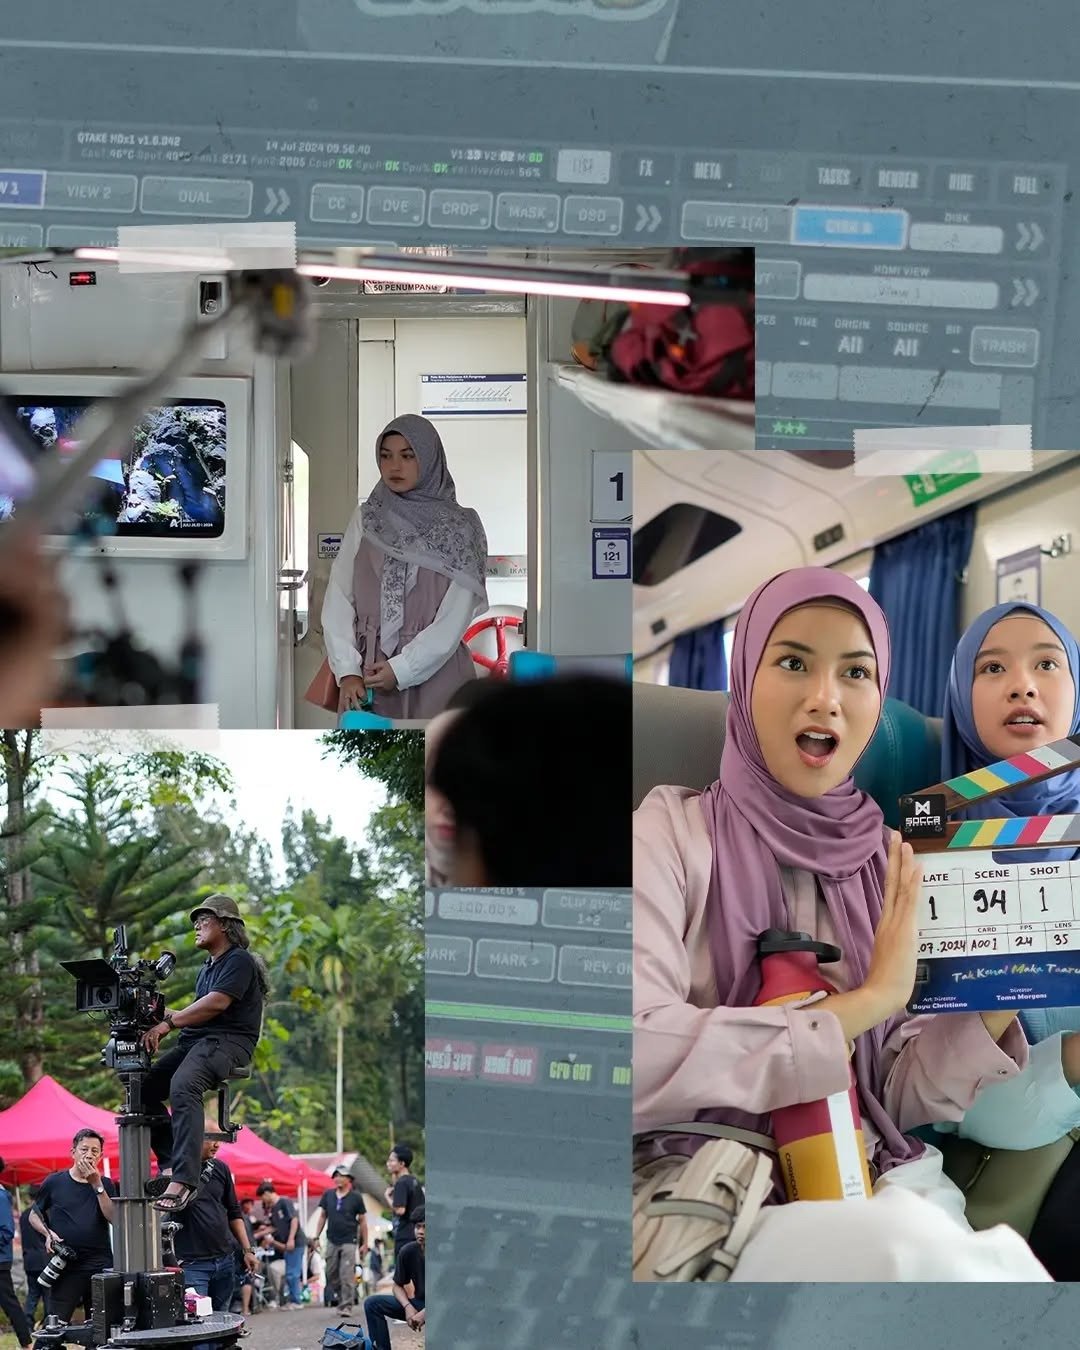Viewport: 1080px width, 1350px height.
Task: Open the RENDER panel
Action: (897, 180)
